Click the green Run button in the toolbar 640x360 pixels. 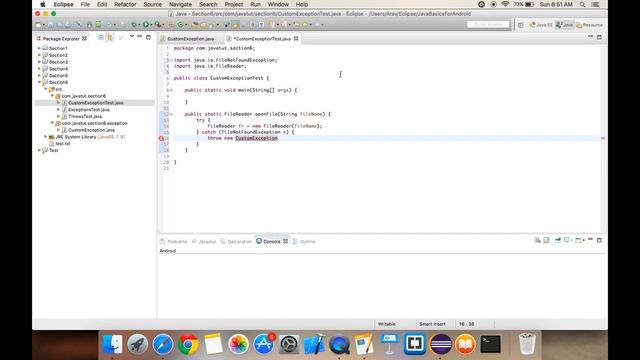[x=146, y=24]
